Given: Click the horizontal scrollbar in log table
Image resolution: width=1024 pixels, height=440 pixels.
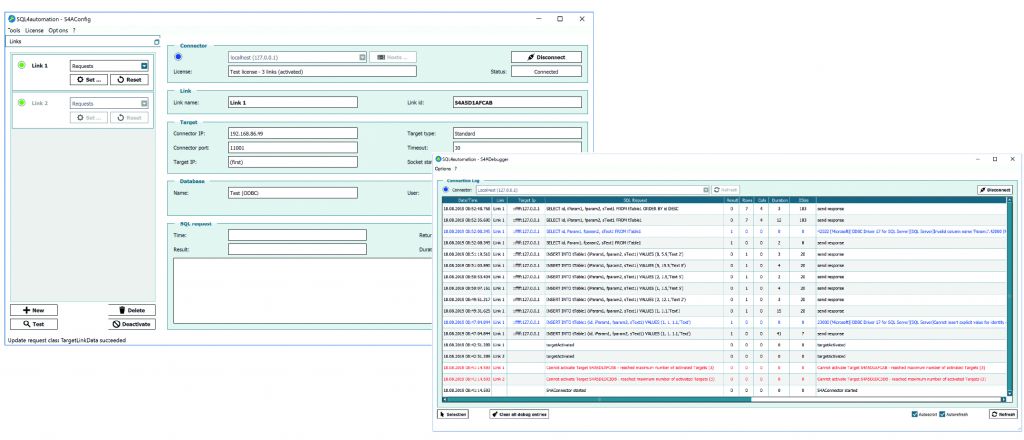Looking at the screenshot, I should (598, 399).
